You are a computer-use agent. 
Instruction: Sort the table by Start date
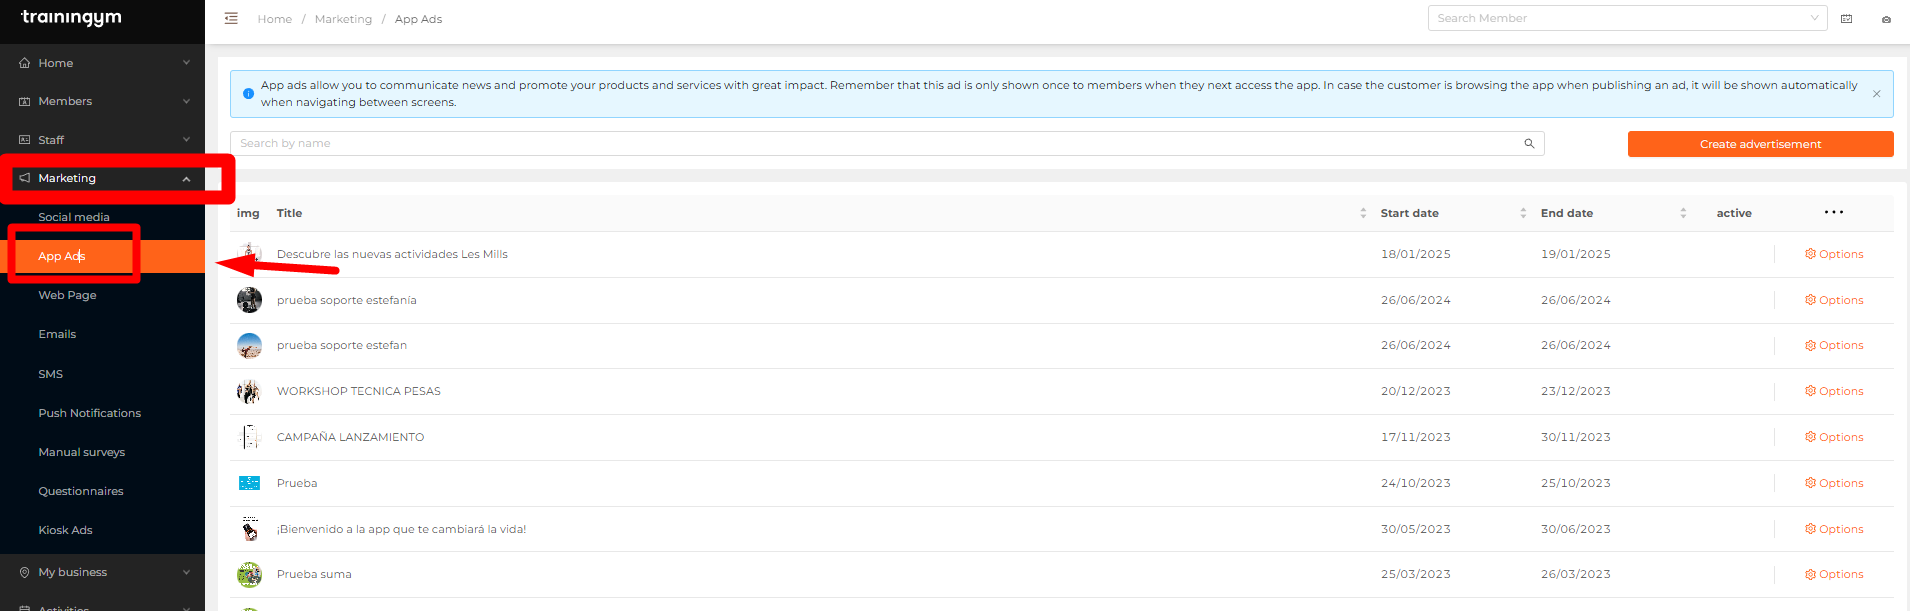1523,213
